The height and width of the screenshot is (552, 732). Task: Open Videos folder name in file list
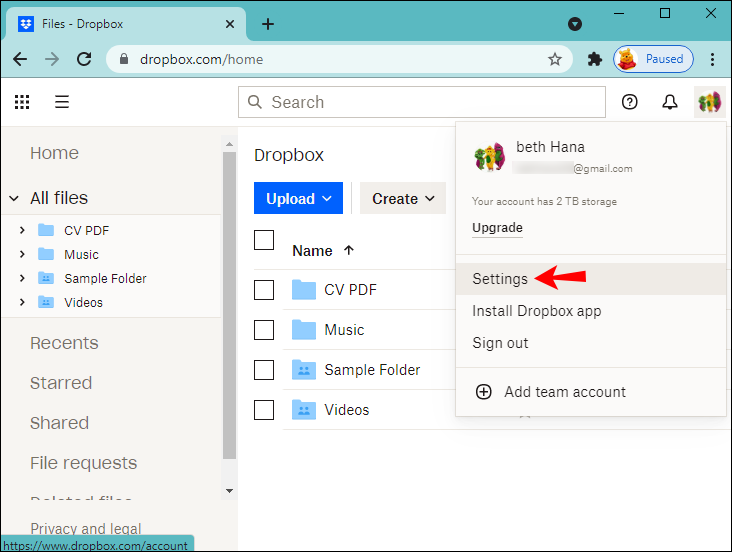[346, 410]
